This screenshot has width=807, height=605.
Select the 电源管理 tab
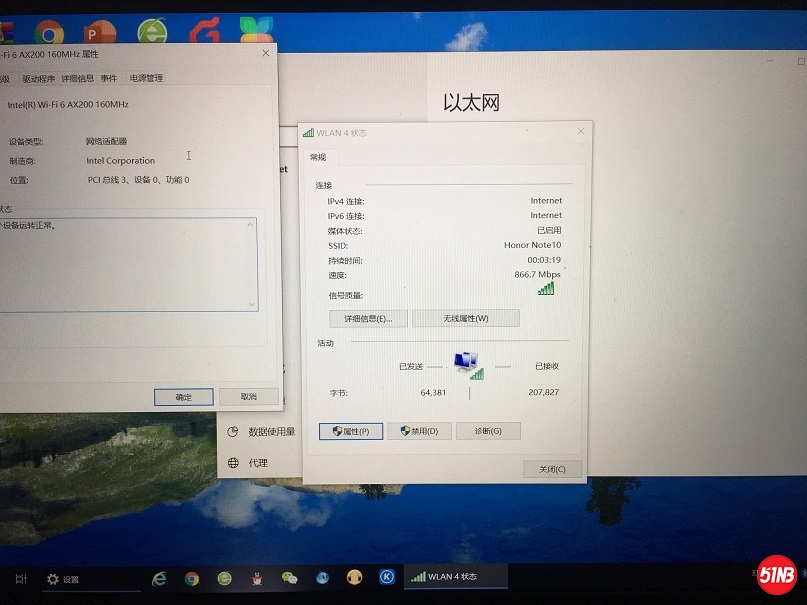pyautogui.click(x=146, y=78)
